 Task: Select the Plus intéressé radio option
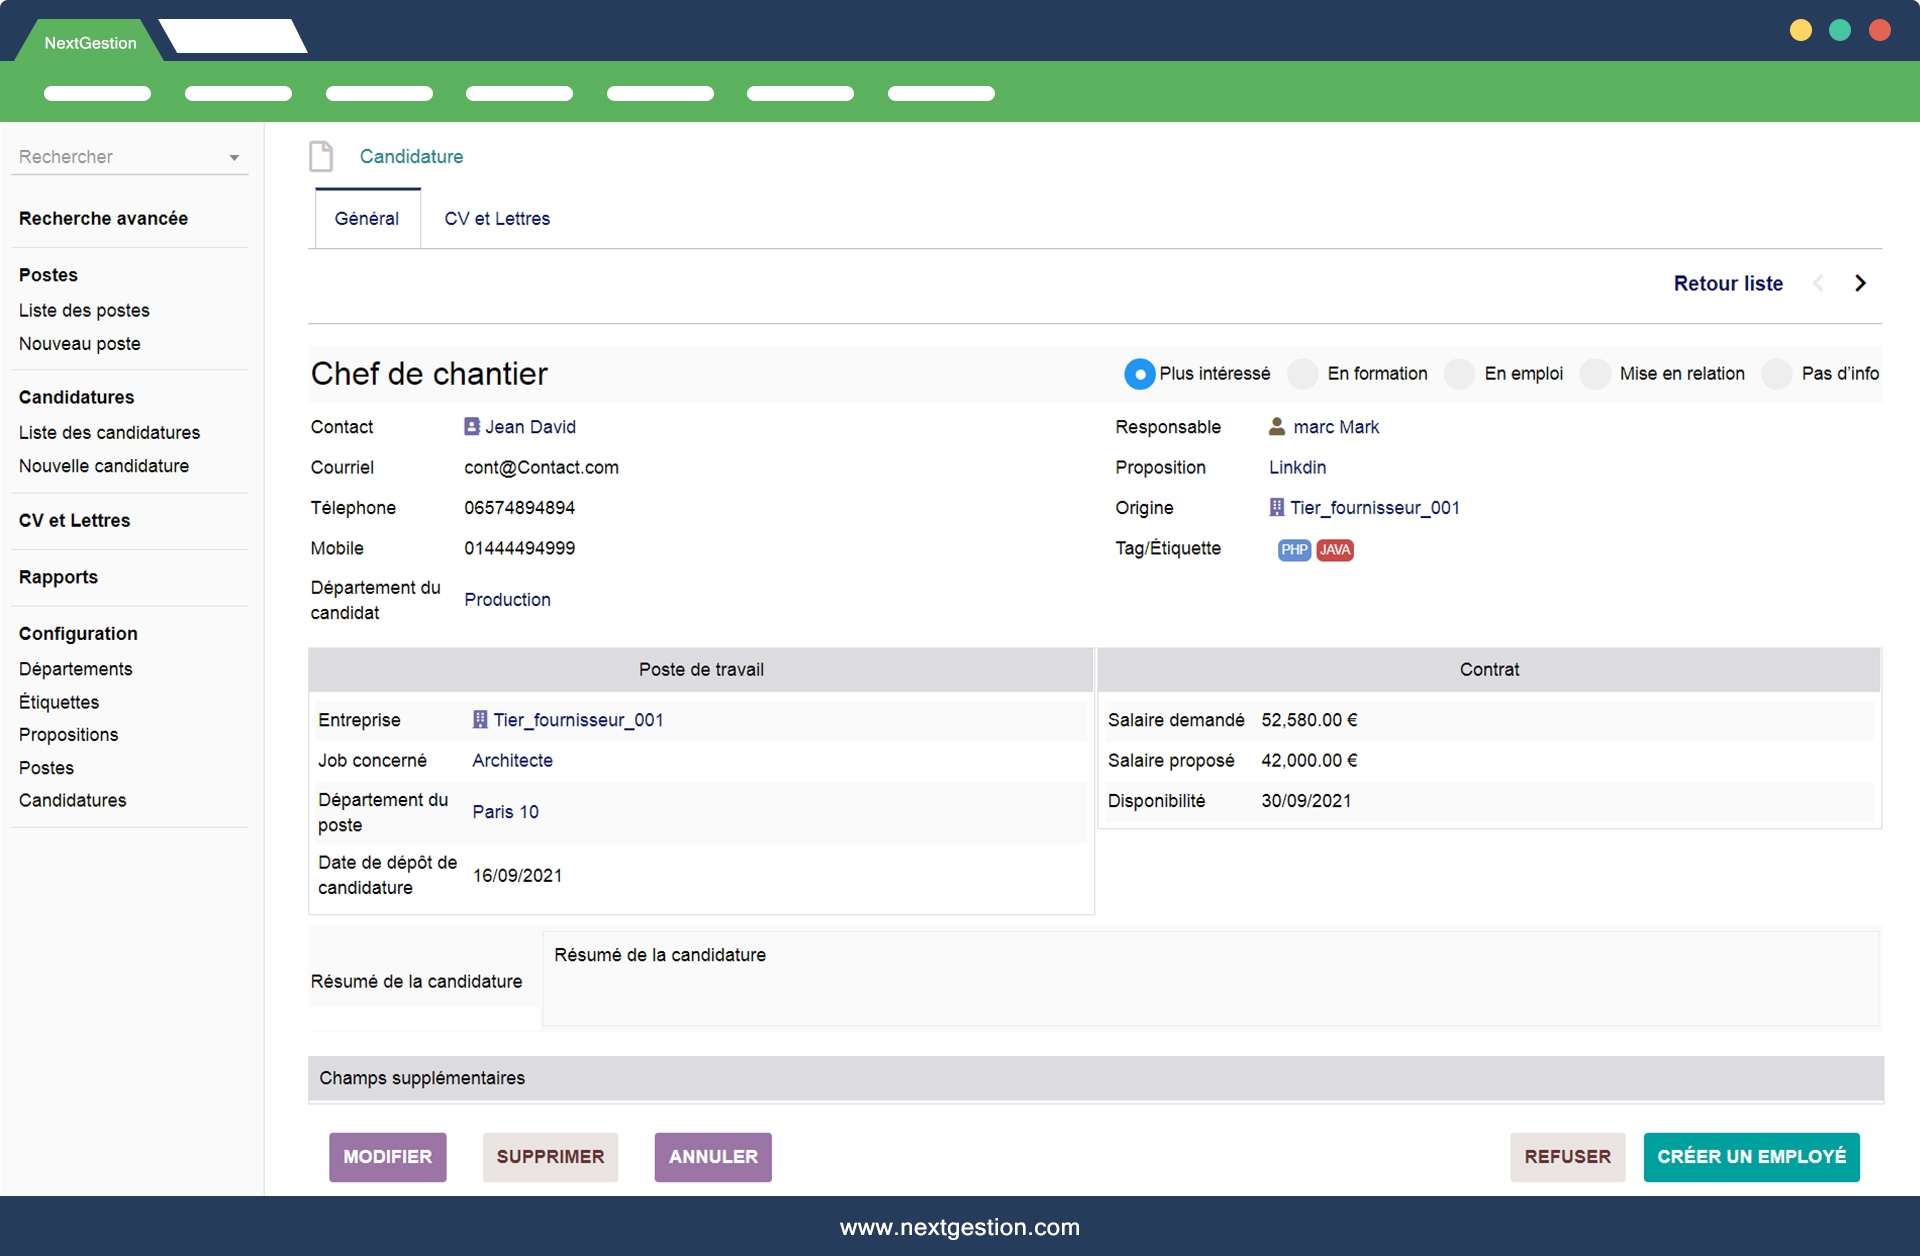click(x=1139, y=374)
